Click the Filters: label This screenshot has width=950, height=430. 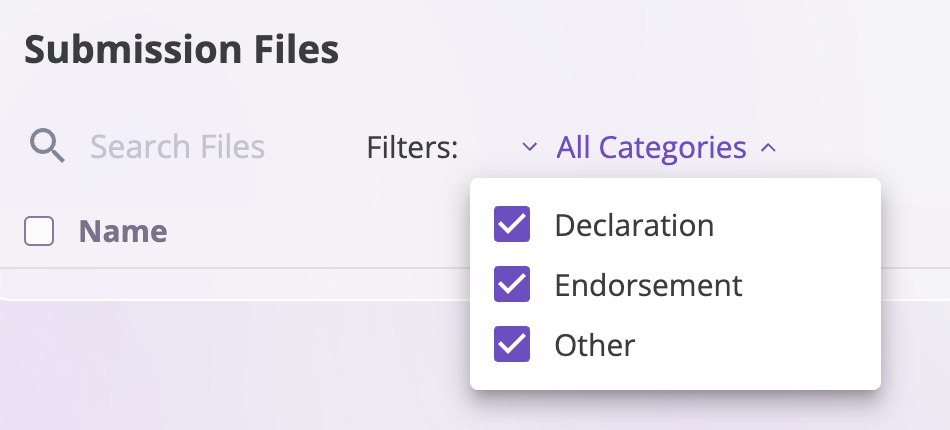[412, 147]
